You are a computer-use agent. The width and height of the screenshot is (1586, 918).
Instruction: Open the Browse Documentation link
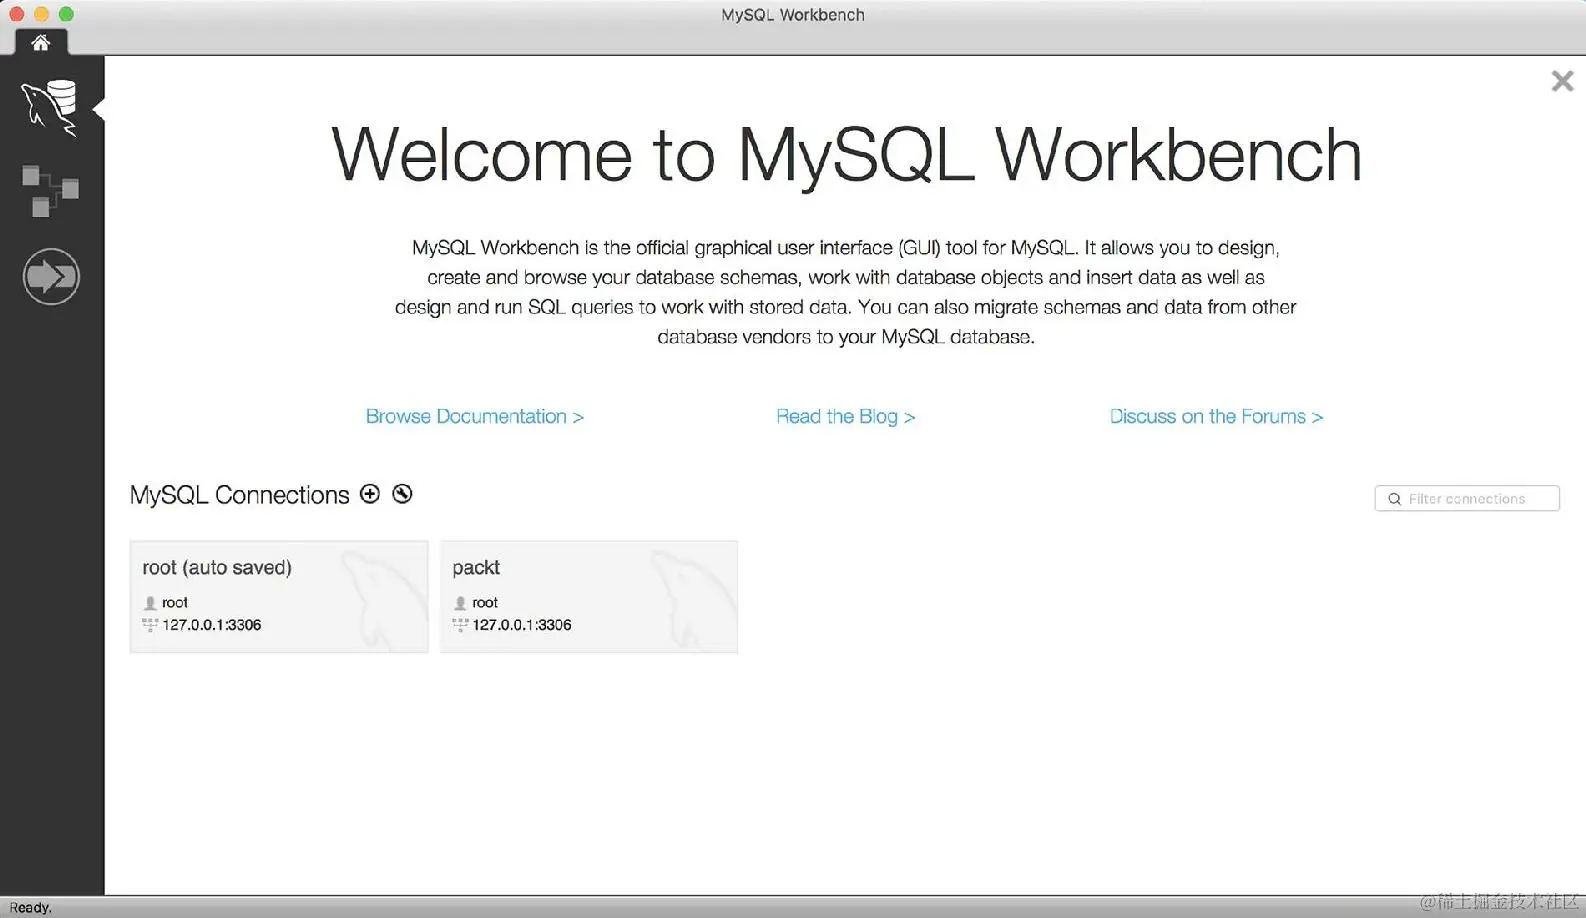tap(474, 416)
